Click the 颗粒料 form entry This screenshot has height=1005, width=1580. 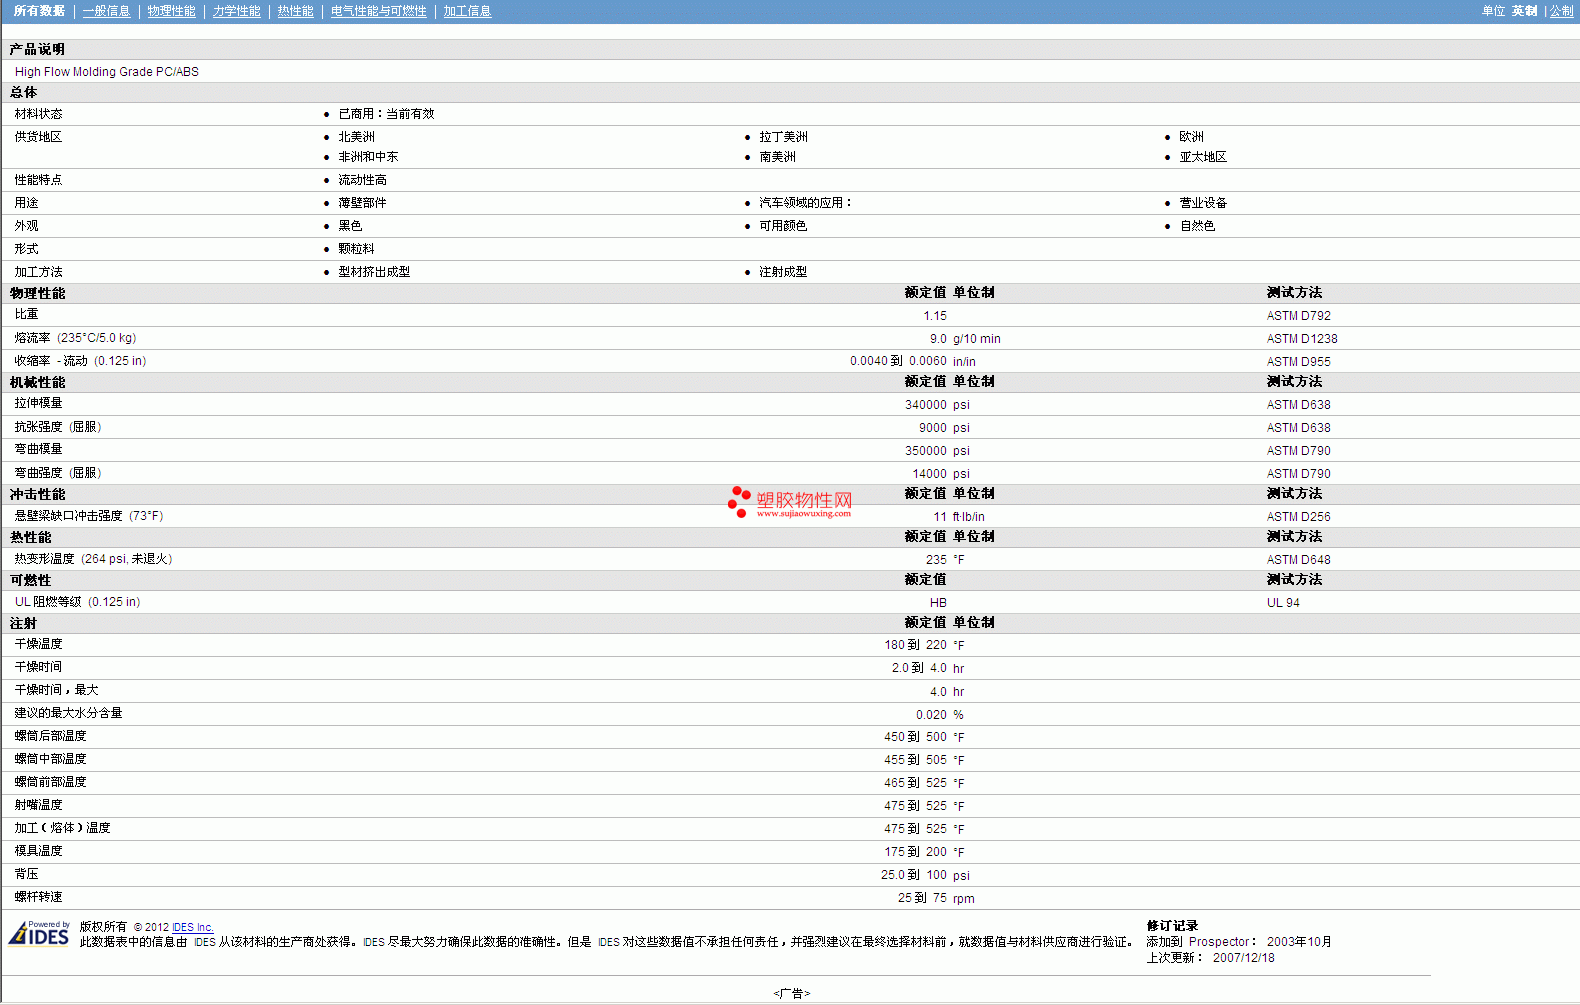tap(356, 249)
